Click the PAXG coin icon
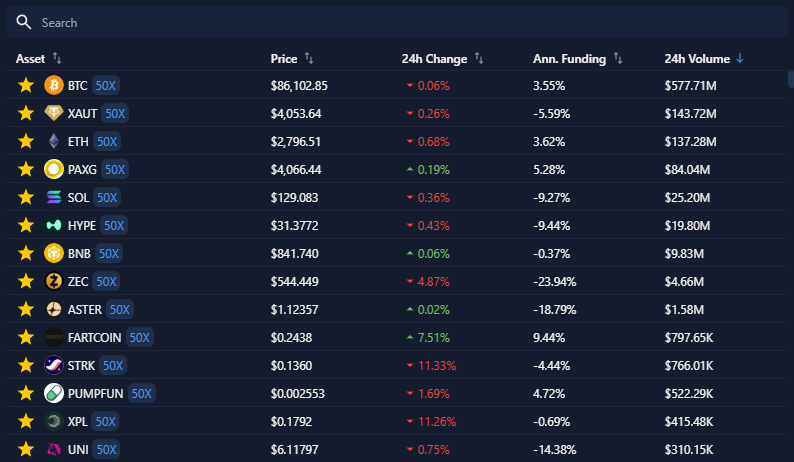This screenshot has height=462, width=794. pos(54,169)
